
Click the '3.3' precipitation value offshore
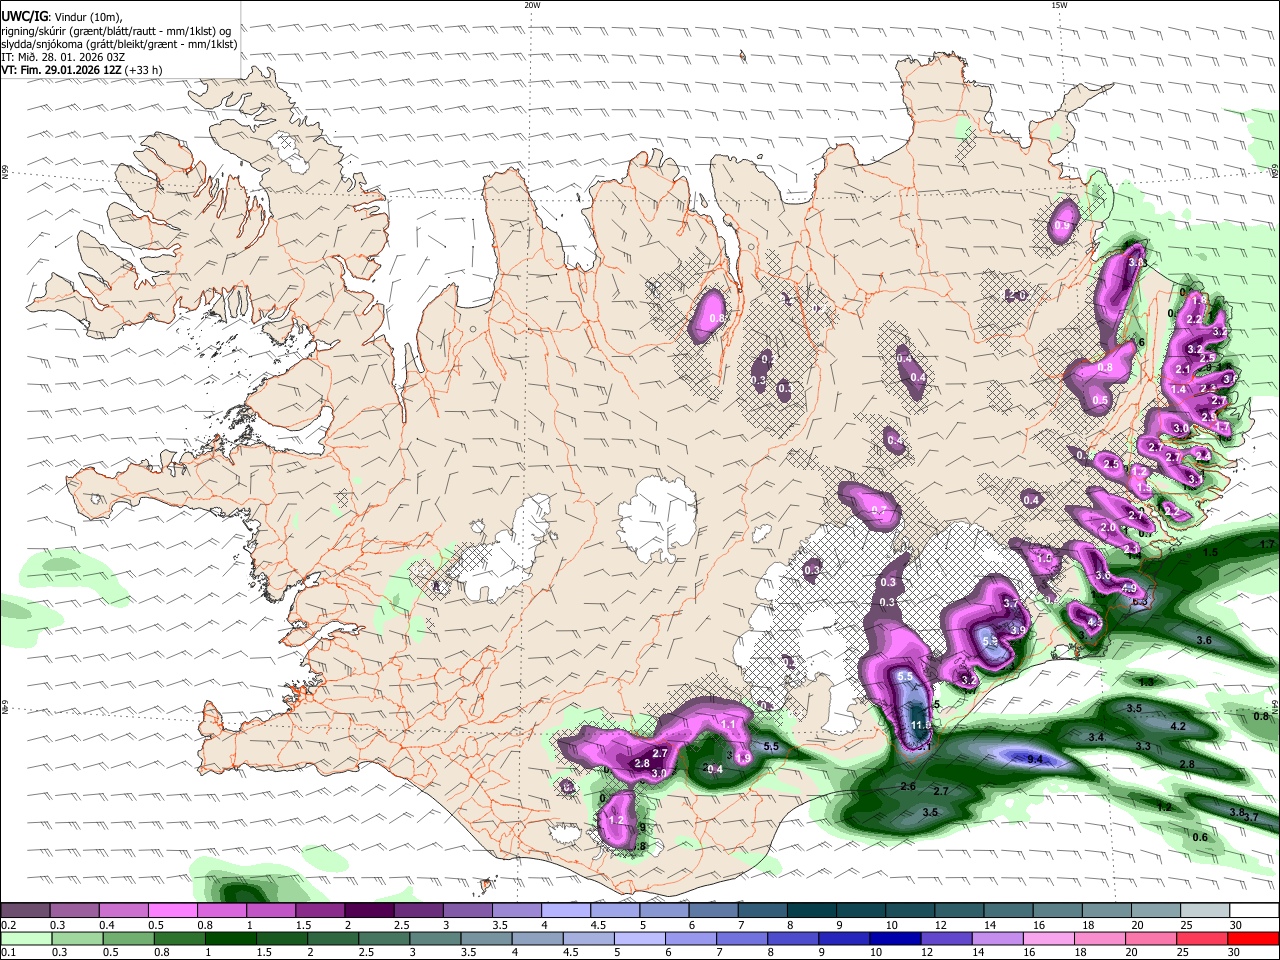pos(1143,746)
